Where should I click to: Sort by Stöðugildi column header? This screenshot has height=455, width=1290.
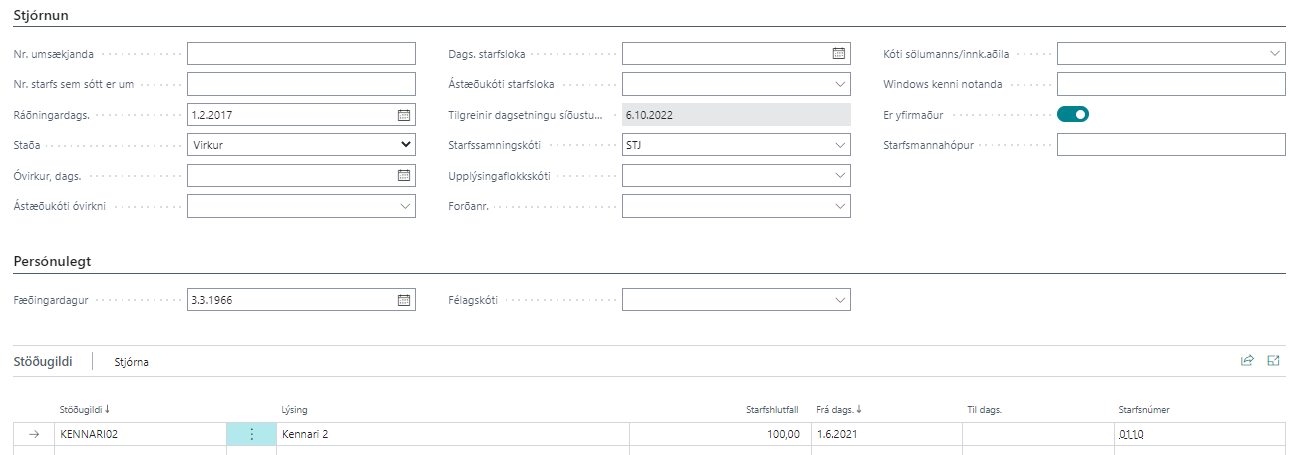[x=84, y=409]
